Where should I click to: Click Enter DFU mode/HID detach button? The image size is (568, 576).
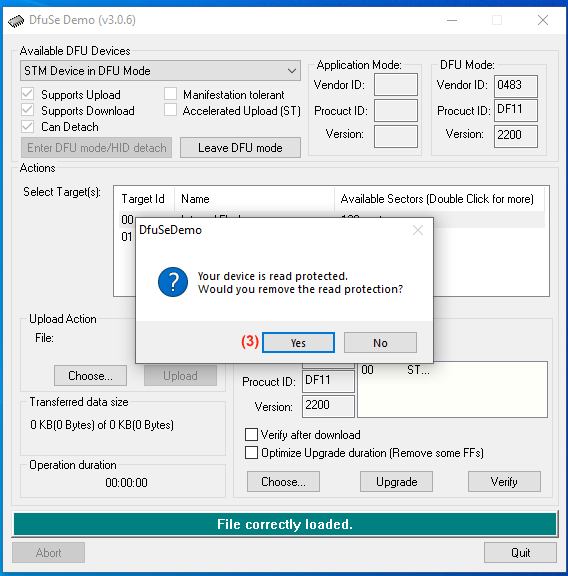coord(97,148)
